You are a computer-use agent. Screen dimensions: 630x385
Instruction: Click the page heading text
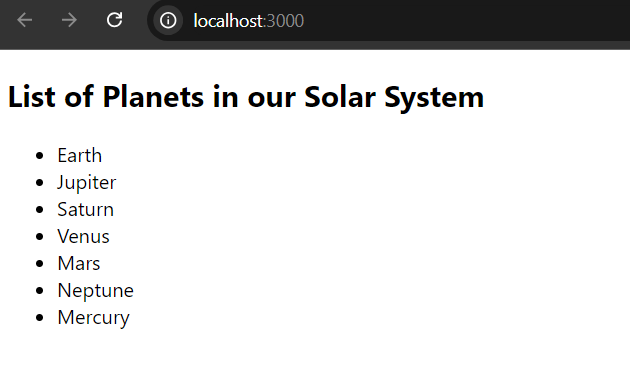(x=246, y=97)
